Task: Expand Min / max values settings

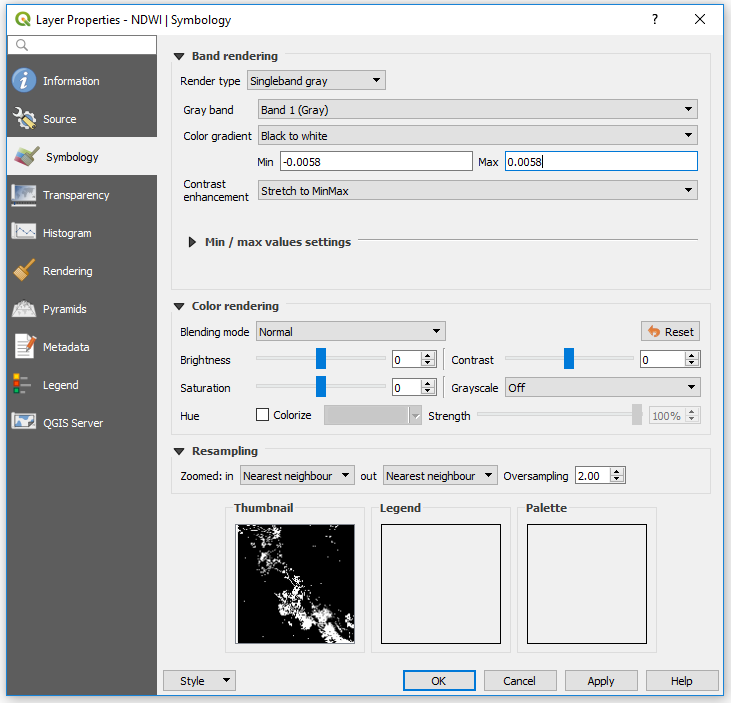Action: [x=193, y=242]
